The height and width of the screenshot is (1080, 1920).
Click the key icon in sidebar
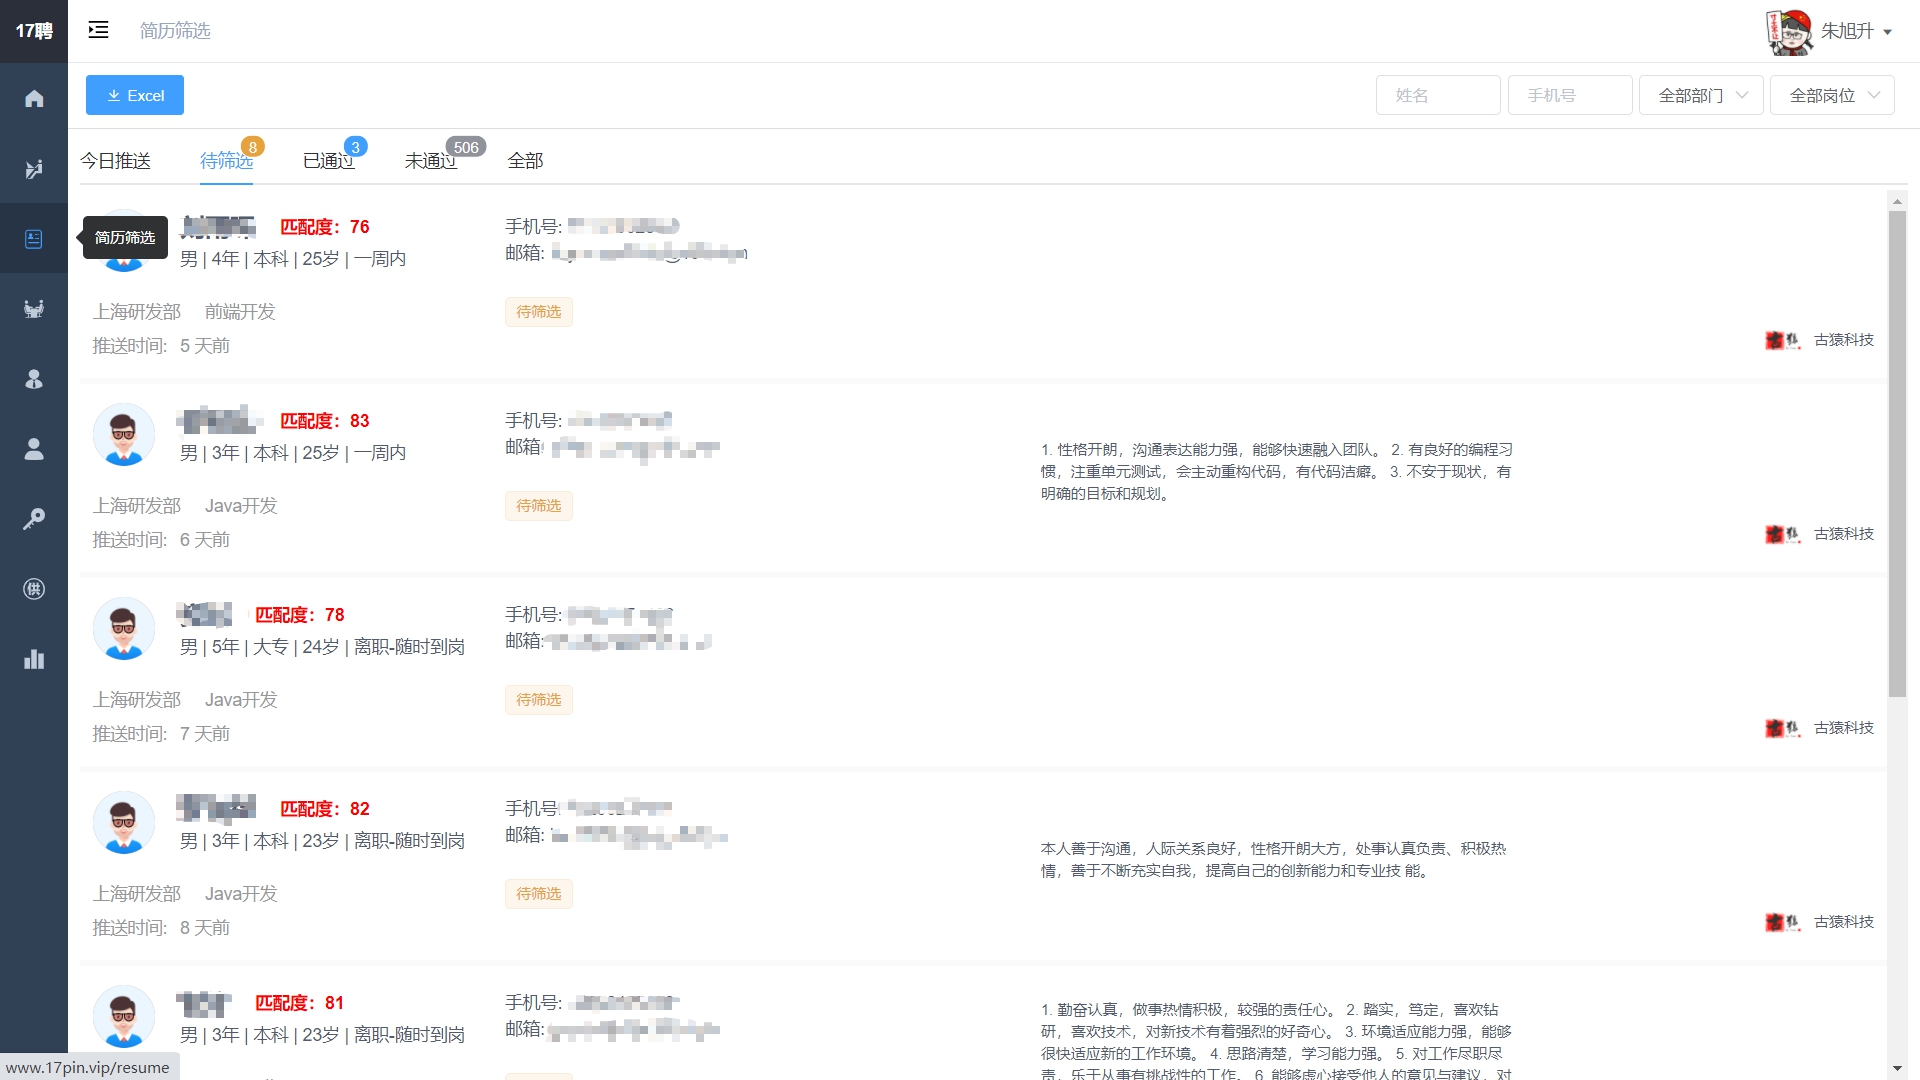[34, 519]
